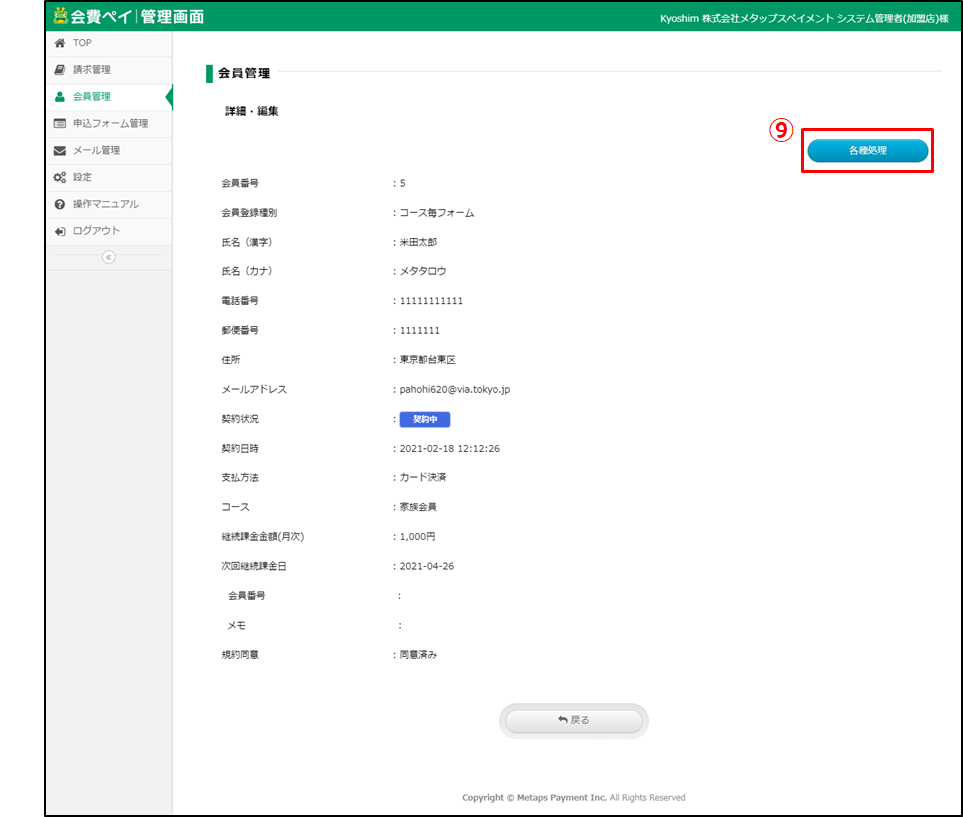
Task: Click the logout arrow icon
Action: [60, 231]
